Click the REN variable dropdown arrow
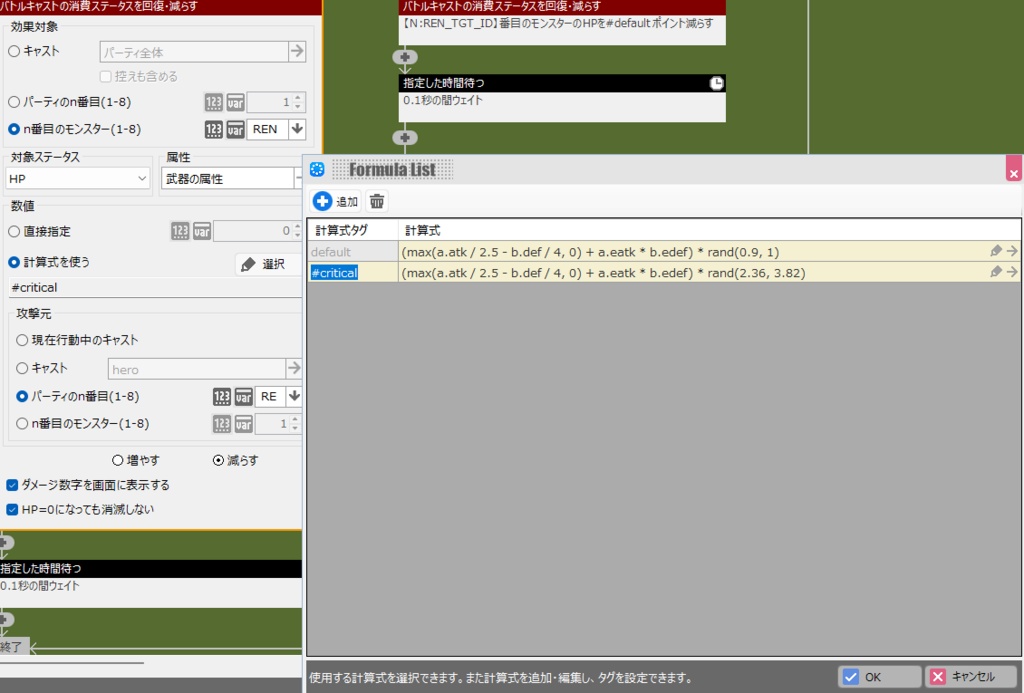 coord(297,129)
